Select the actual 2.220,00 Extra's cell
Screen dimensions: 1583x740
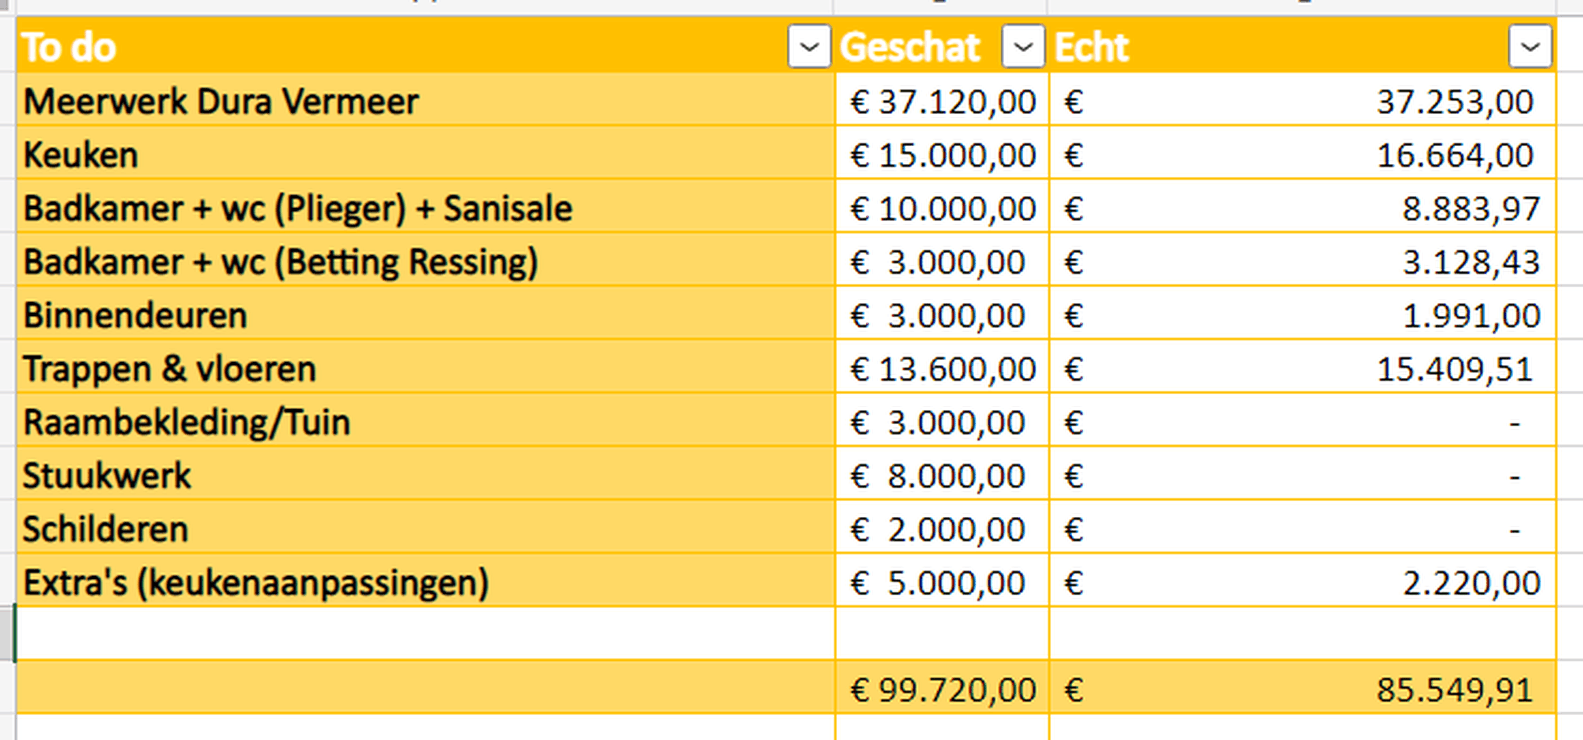click(x=1303, y=583)
